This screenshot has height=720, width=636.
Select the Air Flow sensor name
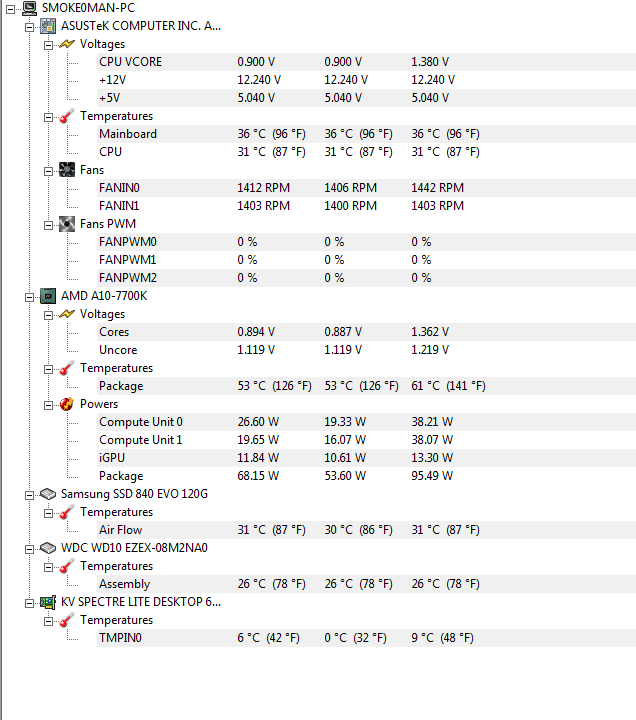click(121, 530)
